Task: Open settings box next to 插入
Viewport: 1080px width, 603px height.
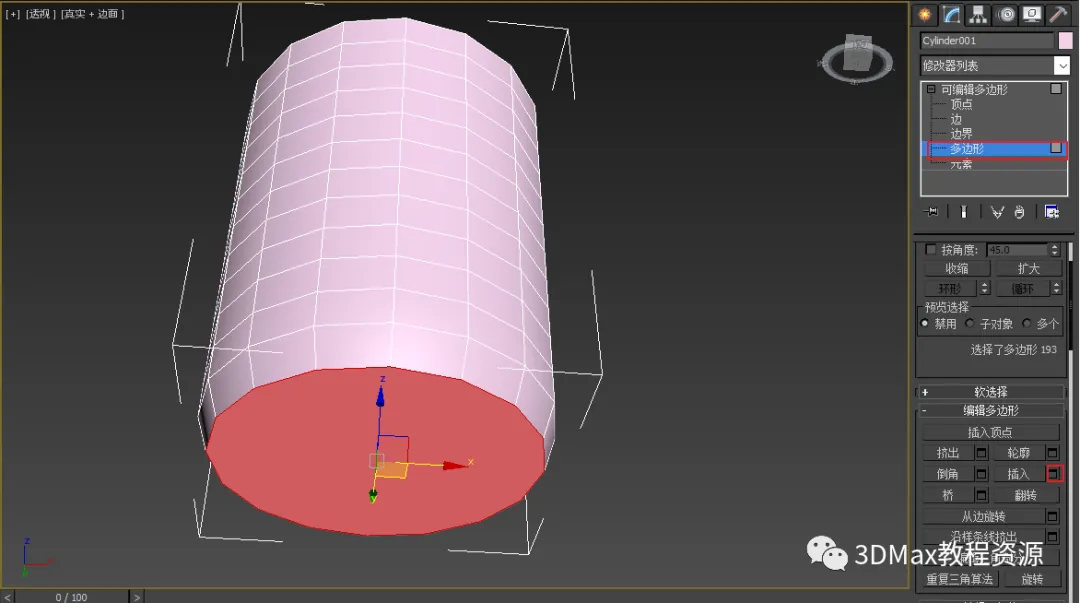Action: coord(1055,473)
